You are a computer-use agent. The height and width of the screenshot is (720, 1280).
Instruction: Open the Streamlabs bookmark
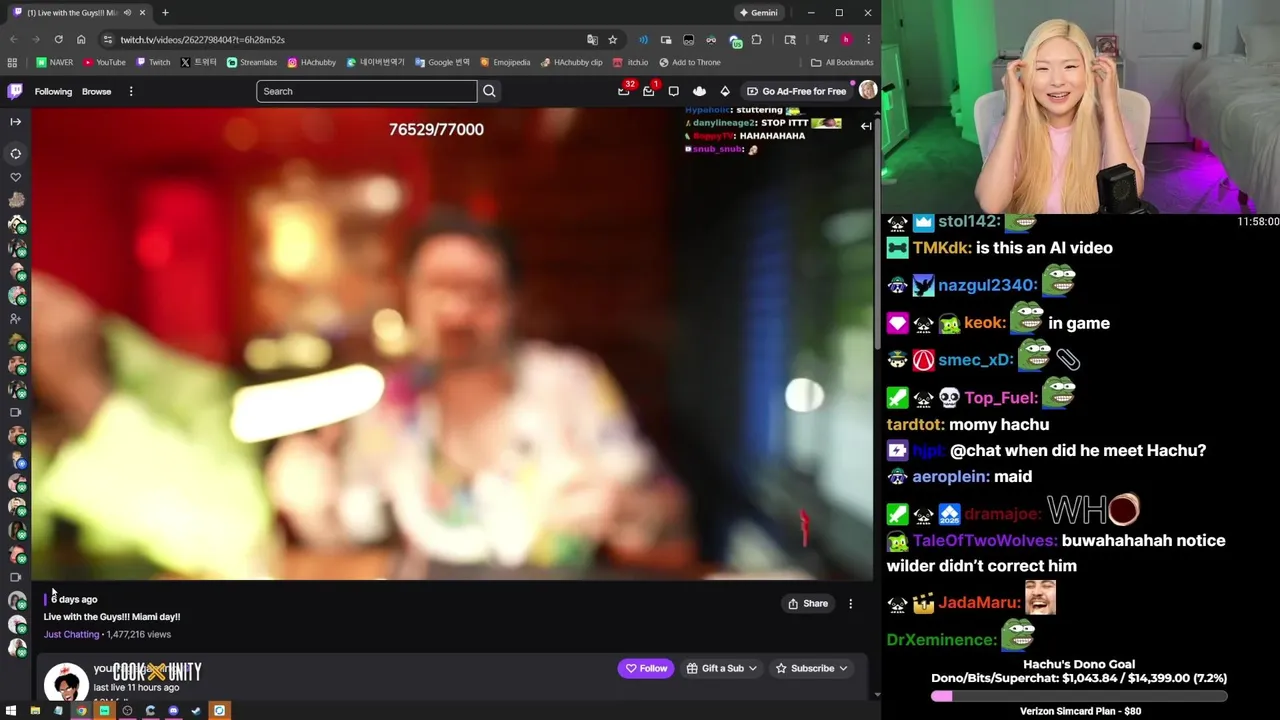251,62
